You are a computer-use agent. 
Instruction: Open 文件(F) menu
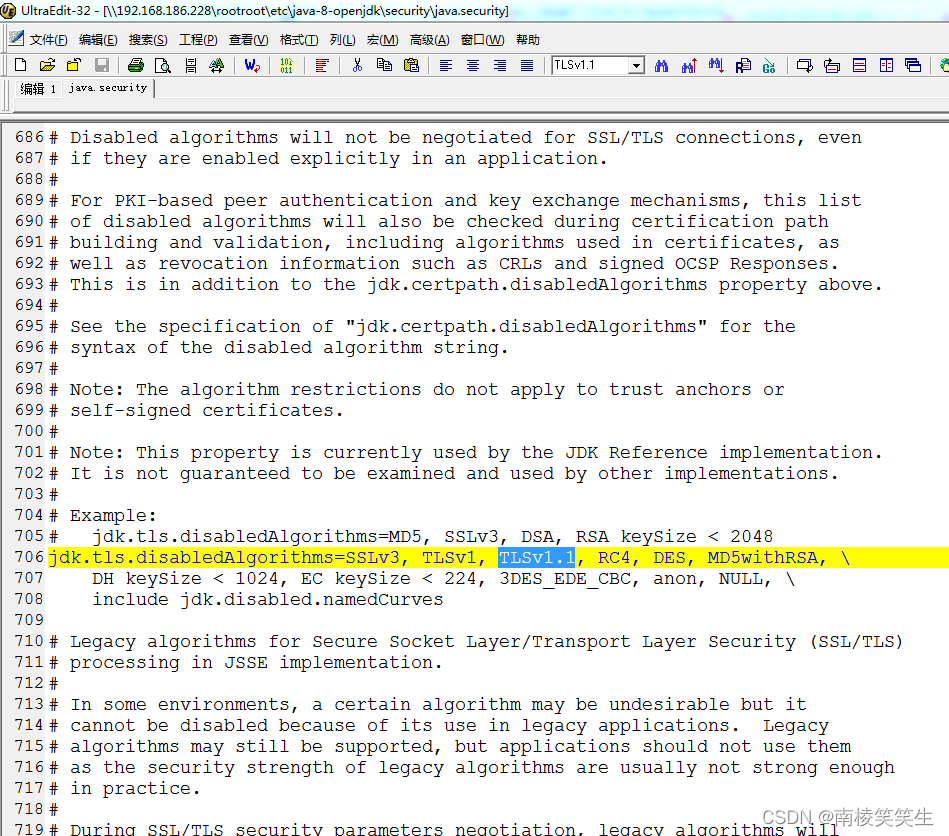[x=48, y=40]
